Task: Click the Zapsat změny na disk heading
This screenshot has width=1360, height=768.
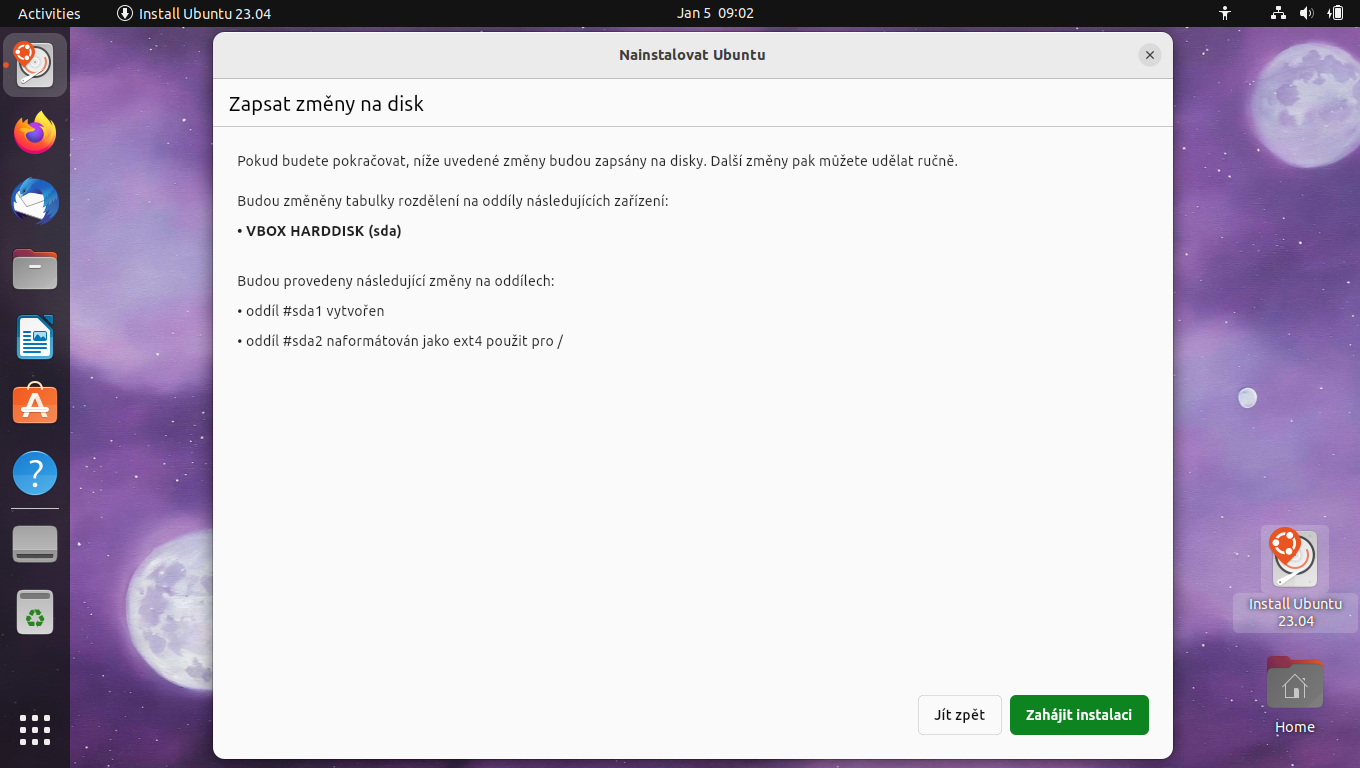Action: tap(326, 104)
